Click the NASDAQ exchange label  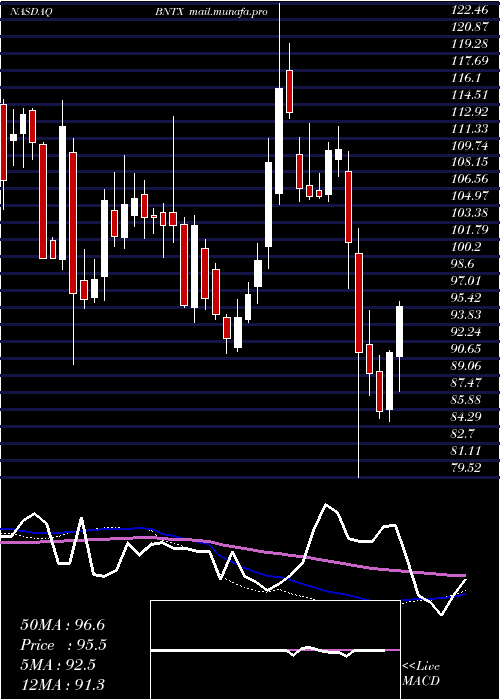tap(31, 12)
